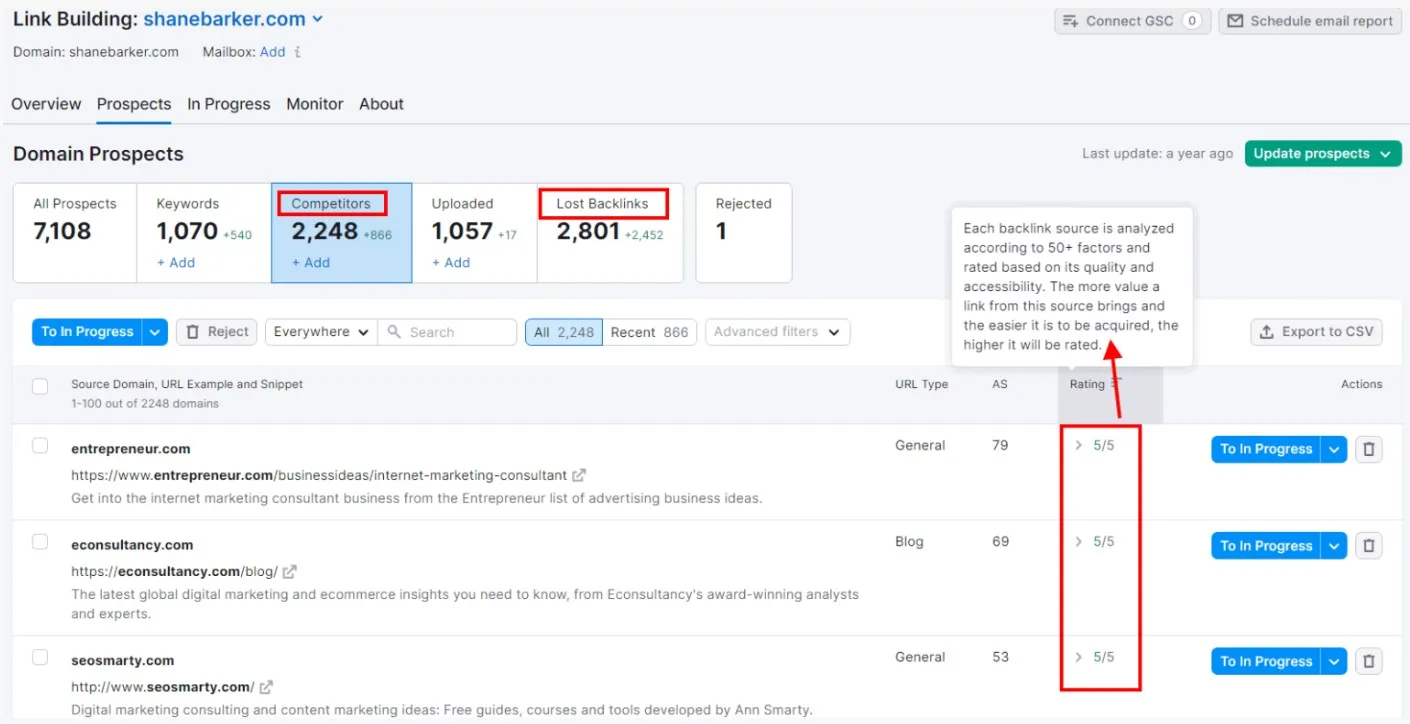Click the Mailbox info icon
Screen dimensions: 1410x724
[x=297, y=52]
